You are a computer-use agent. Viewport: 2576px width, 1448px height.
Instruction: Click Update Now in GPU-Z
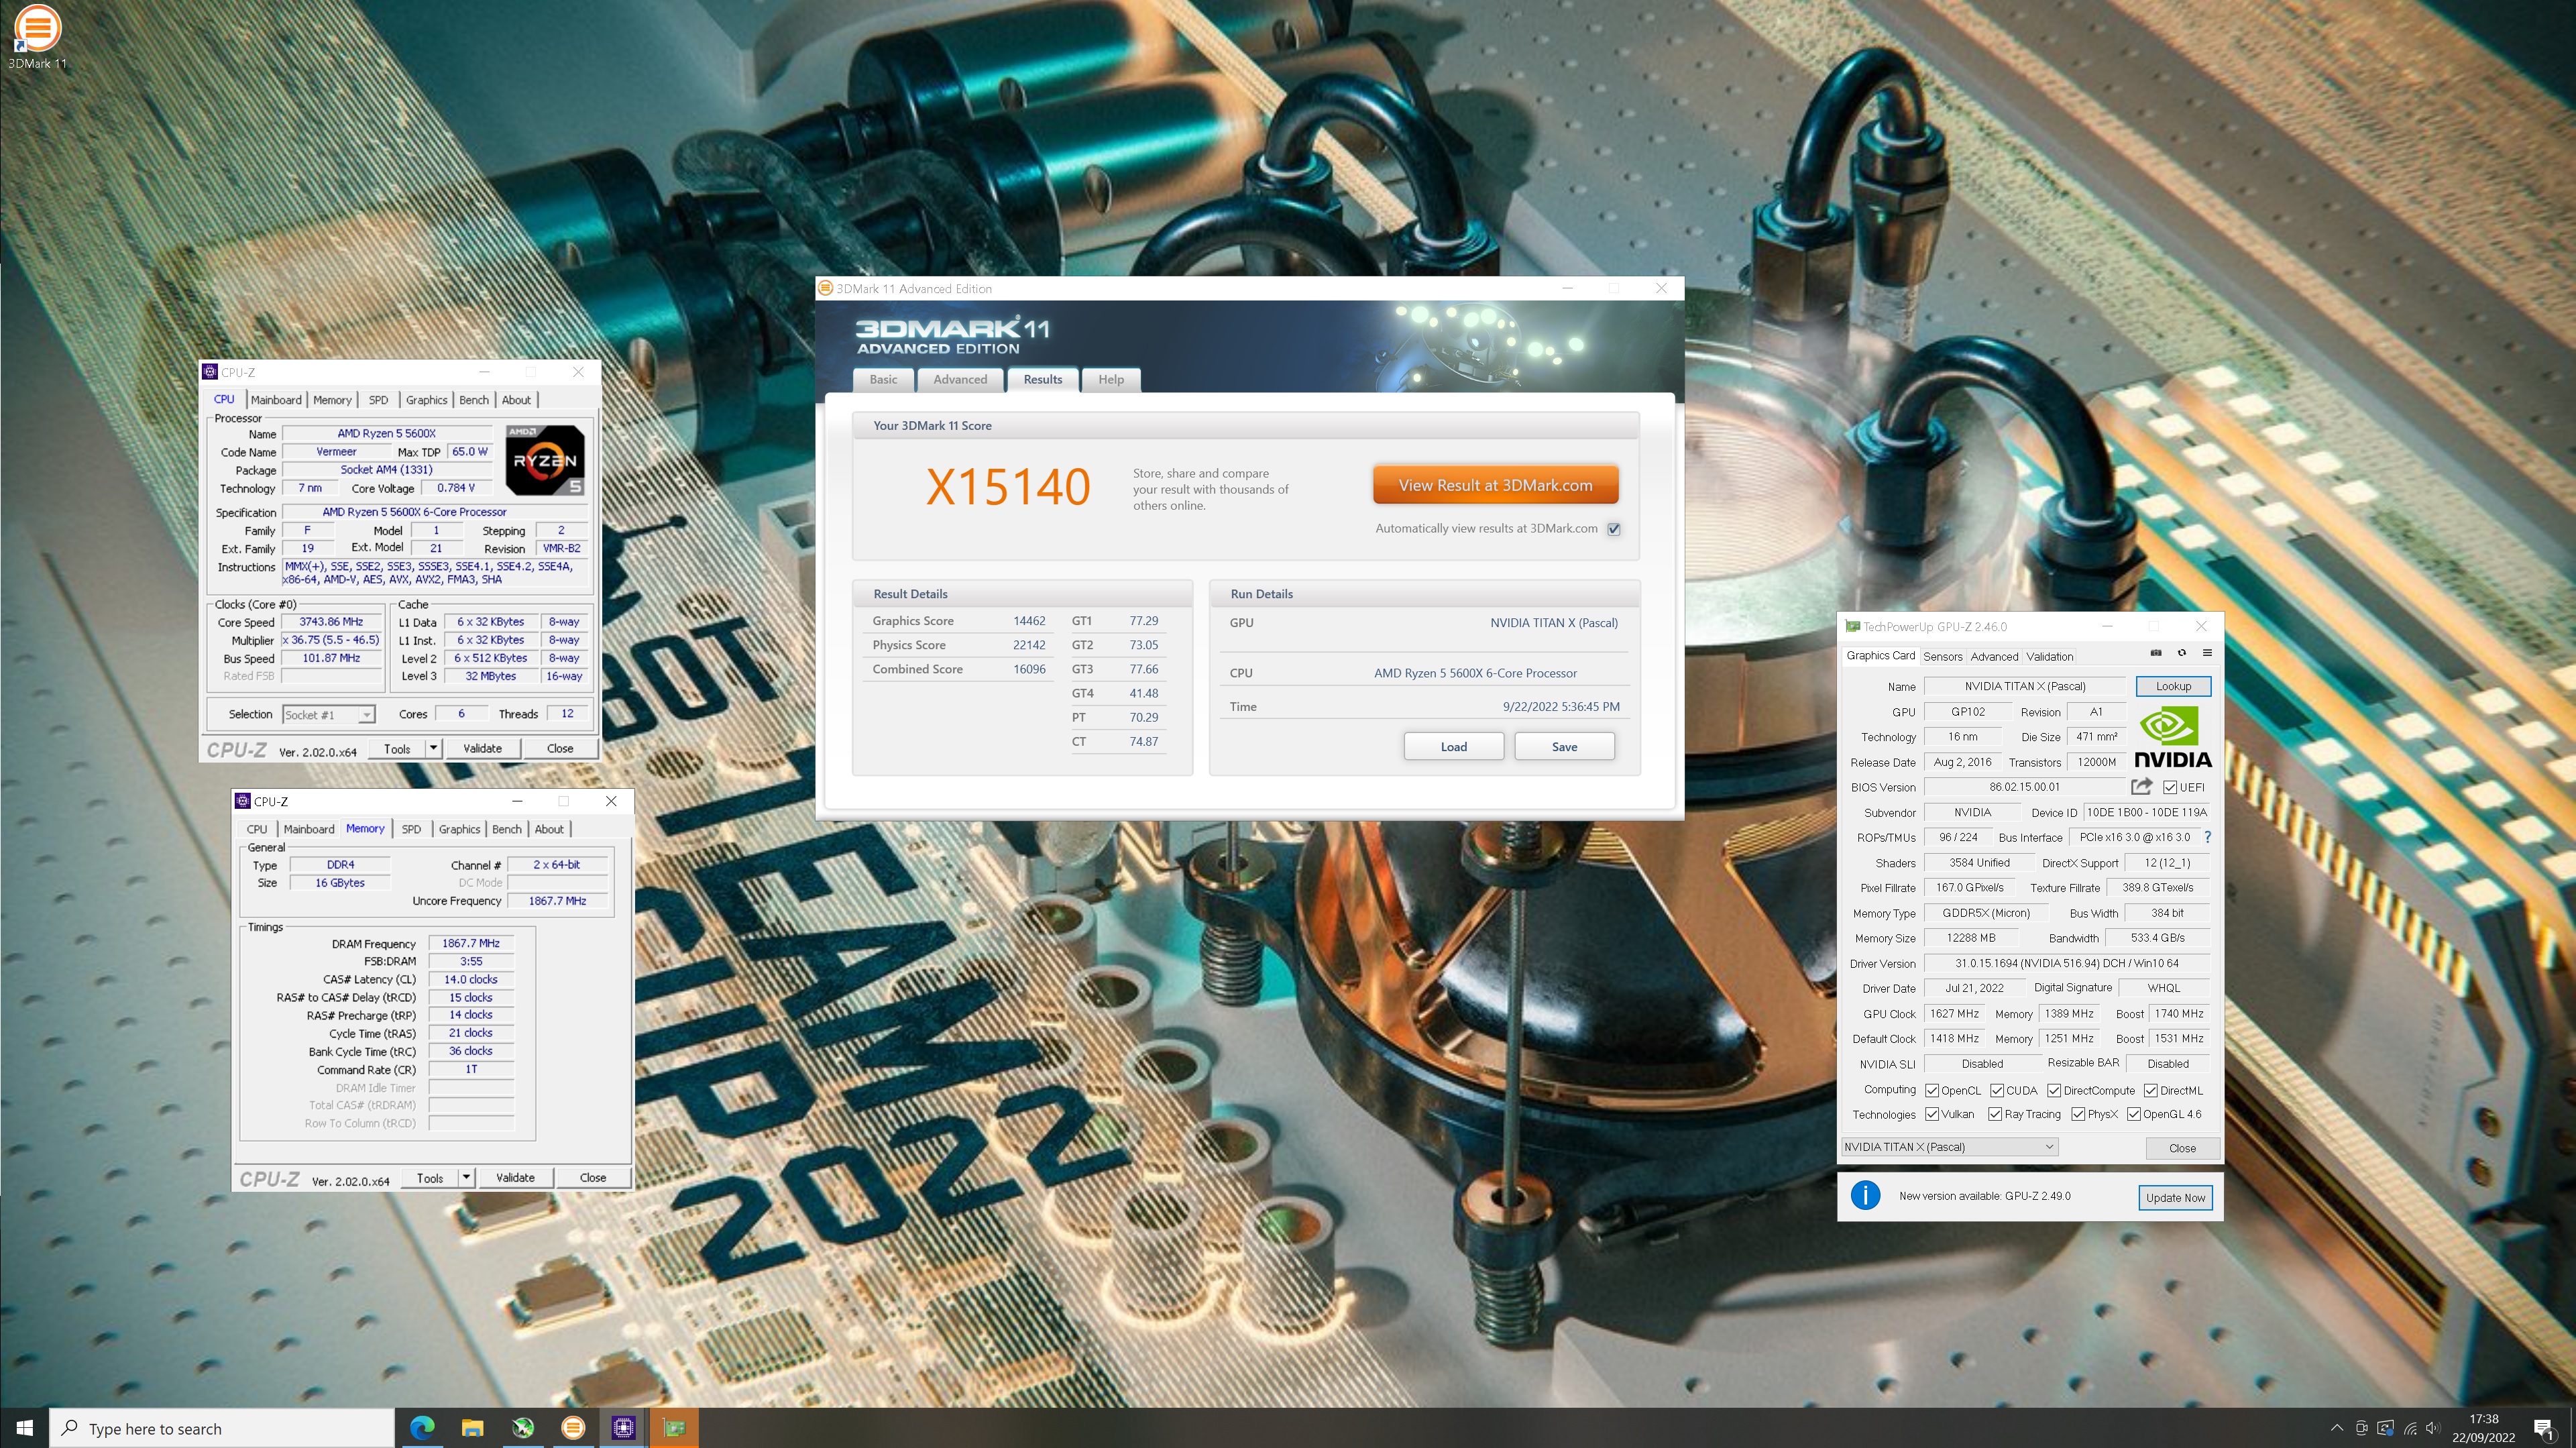point(2175,1197)
